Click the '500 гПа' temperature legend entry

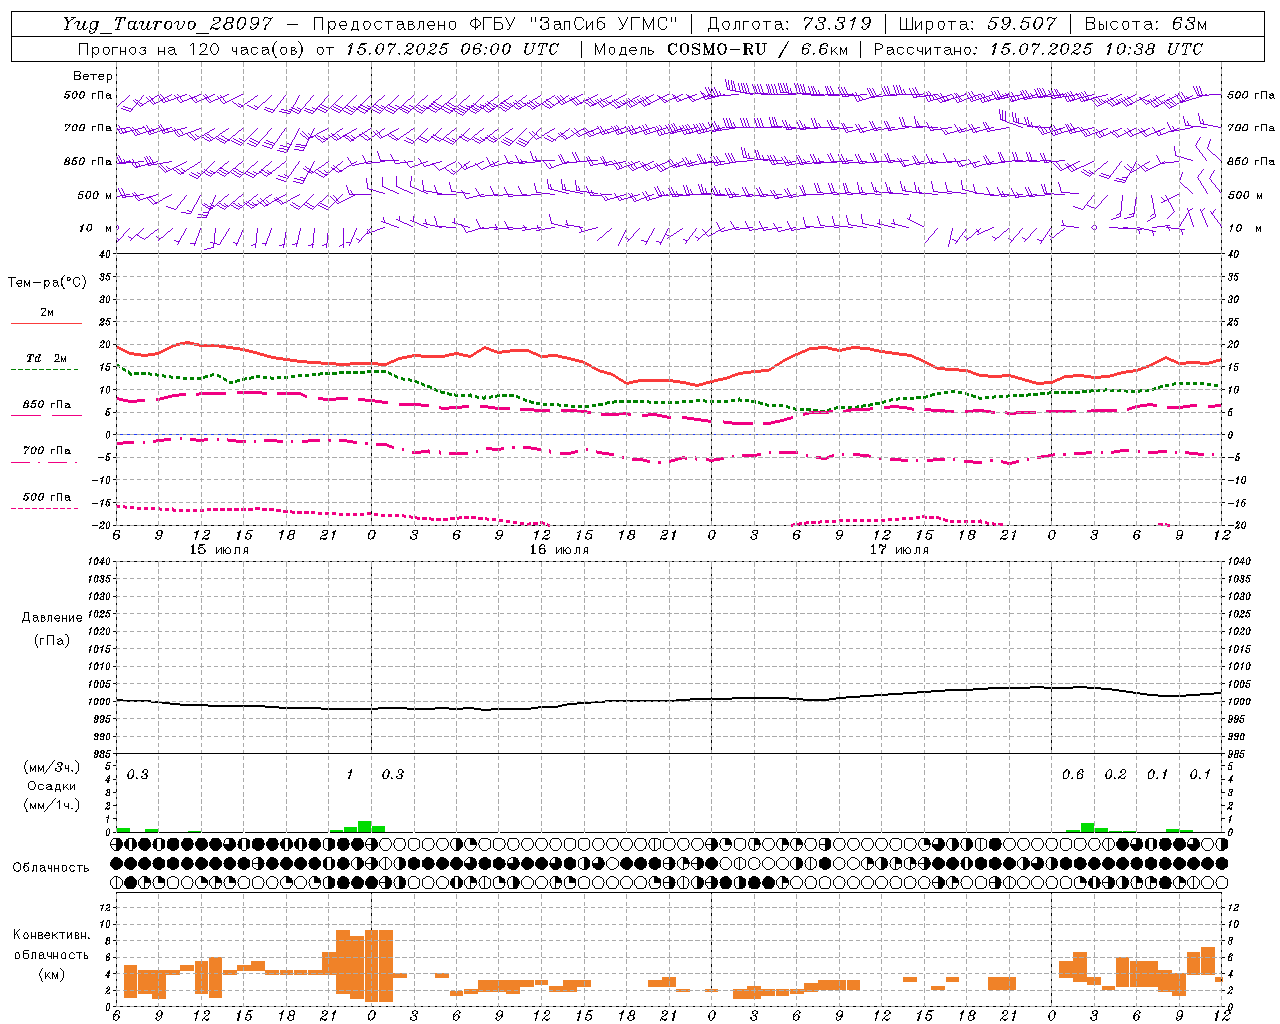47,497
